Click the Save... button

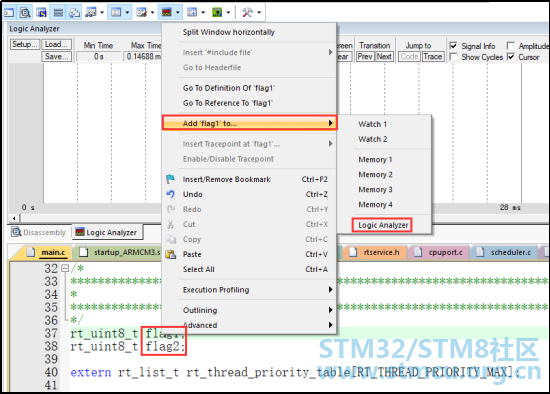(56, 56)
